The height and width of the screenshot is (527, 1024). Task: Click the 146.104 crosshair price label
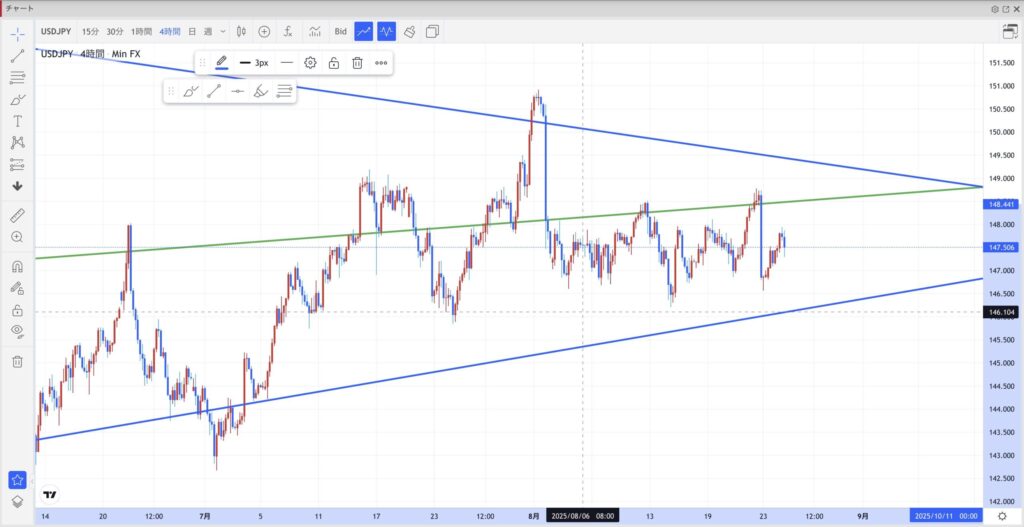[1000, 312]
